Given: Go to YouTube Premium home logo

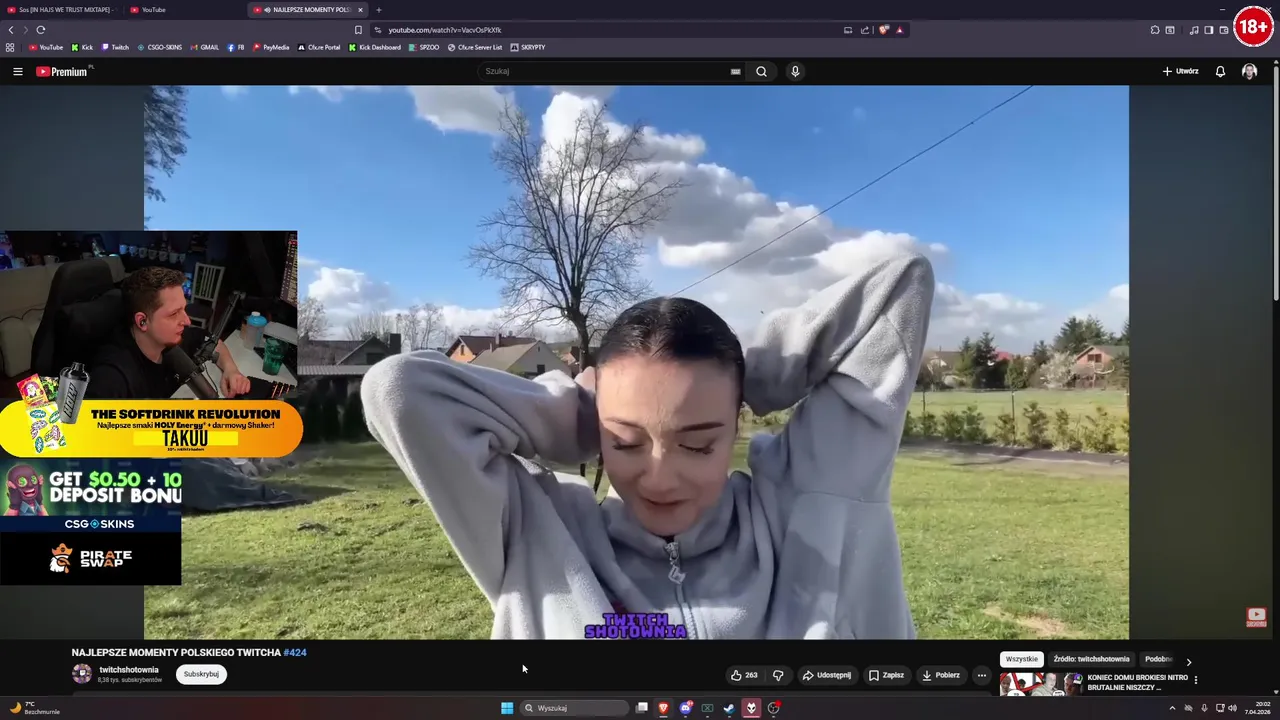Looking at the screenshot, I should [x=62, y=71].
